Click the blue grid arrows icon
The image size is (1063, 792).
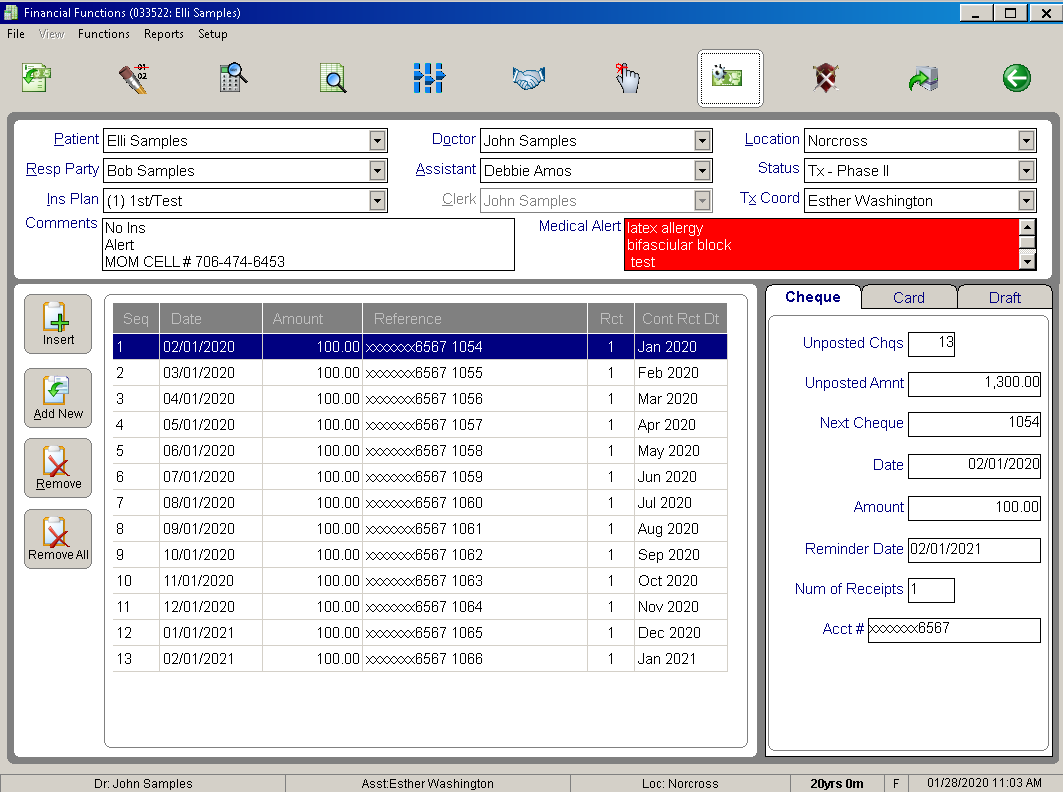(429, 78)
